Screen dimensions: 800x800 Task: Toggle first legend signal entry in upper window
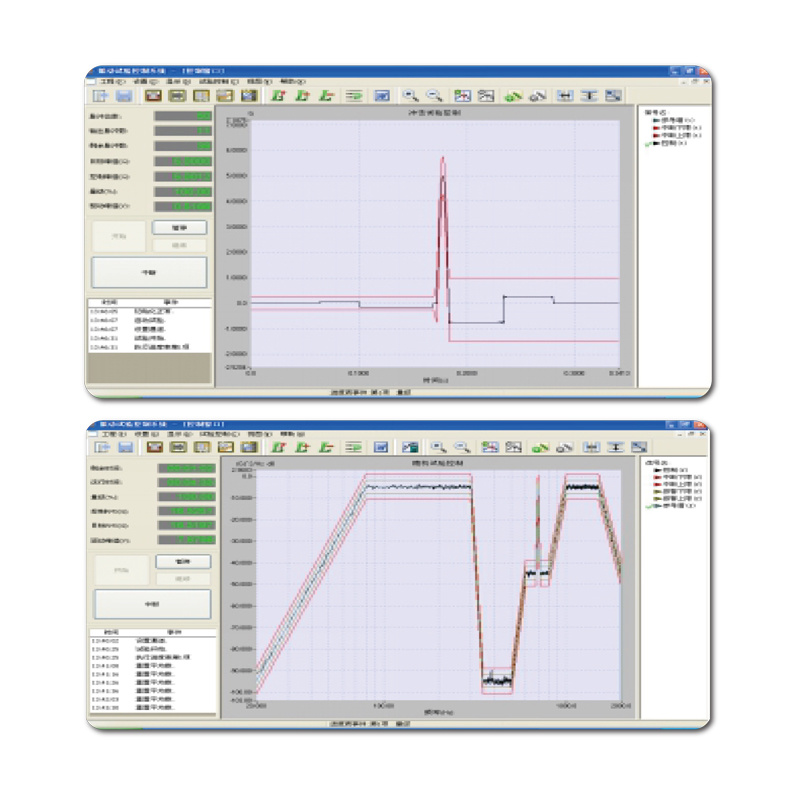click(x=672, y=120)
